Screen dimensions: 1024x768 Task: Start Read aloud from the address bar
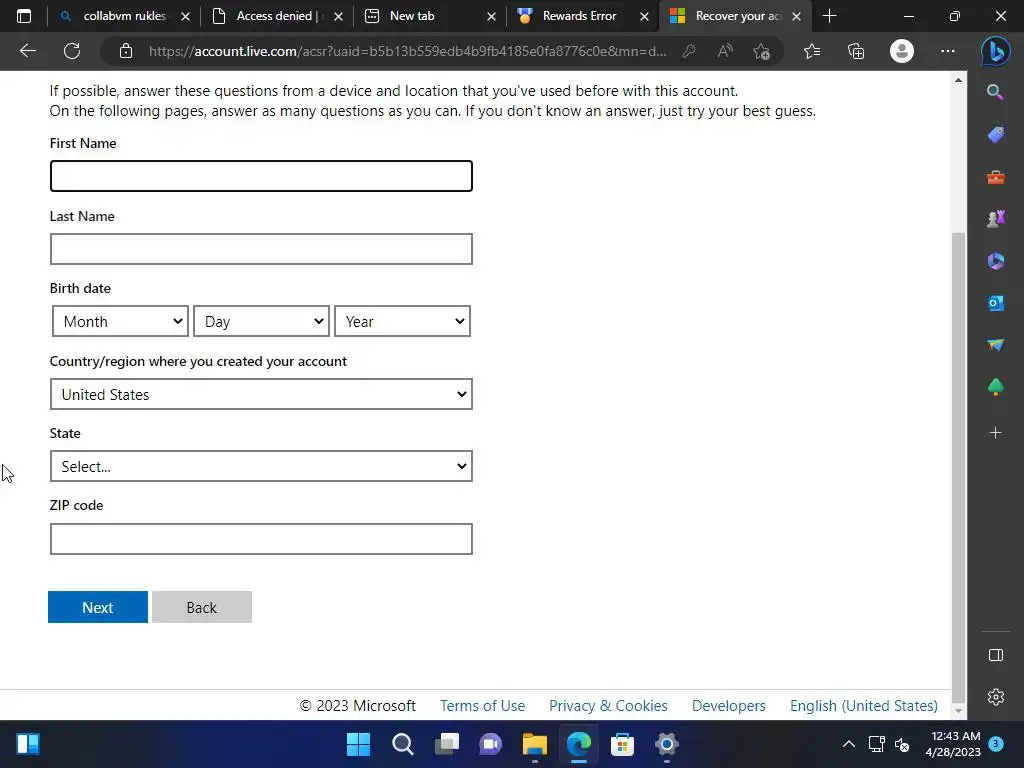click(725, 51)
